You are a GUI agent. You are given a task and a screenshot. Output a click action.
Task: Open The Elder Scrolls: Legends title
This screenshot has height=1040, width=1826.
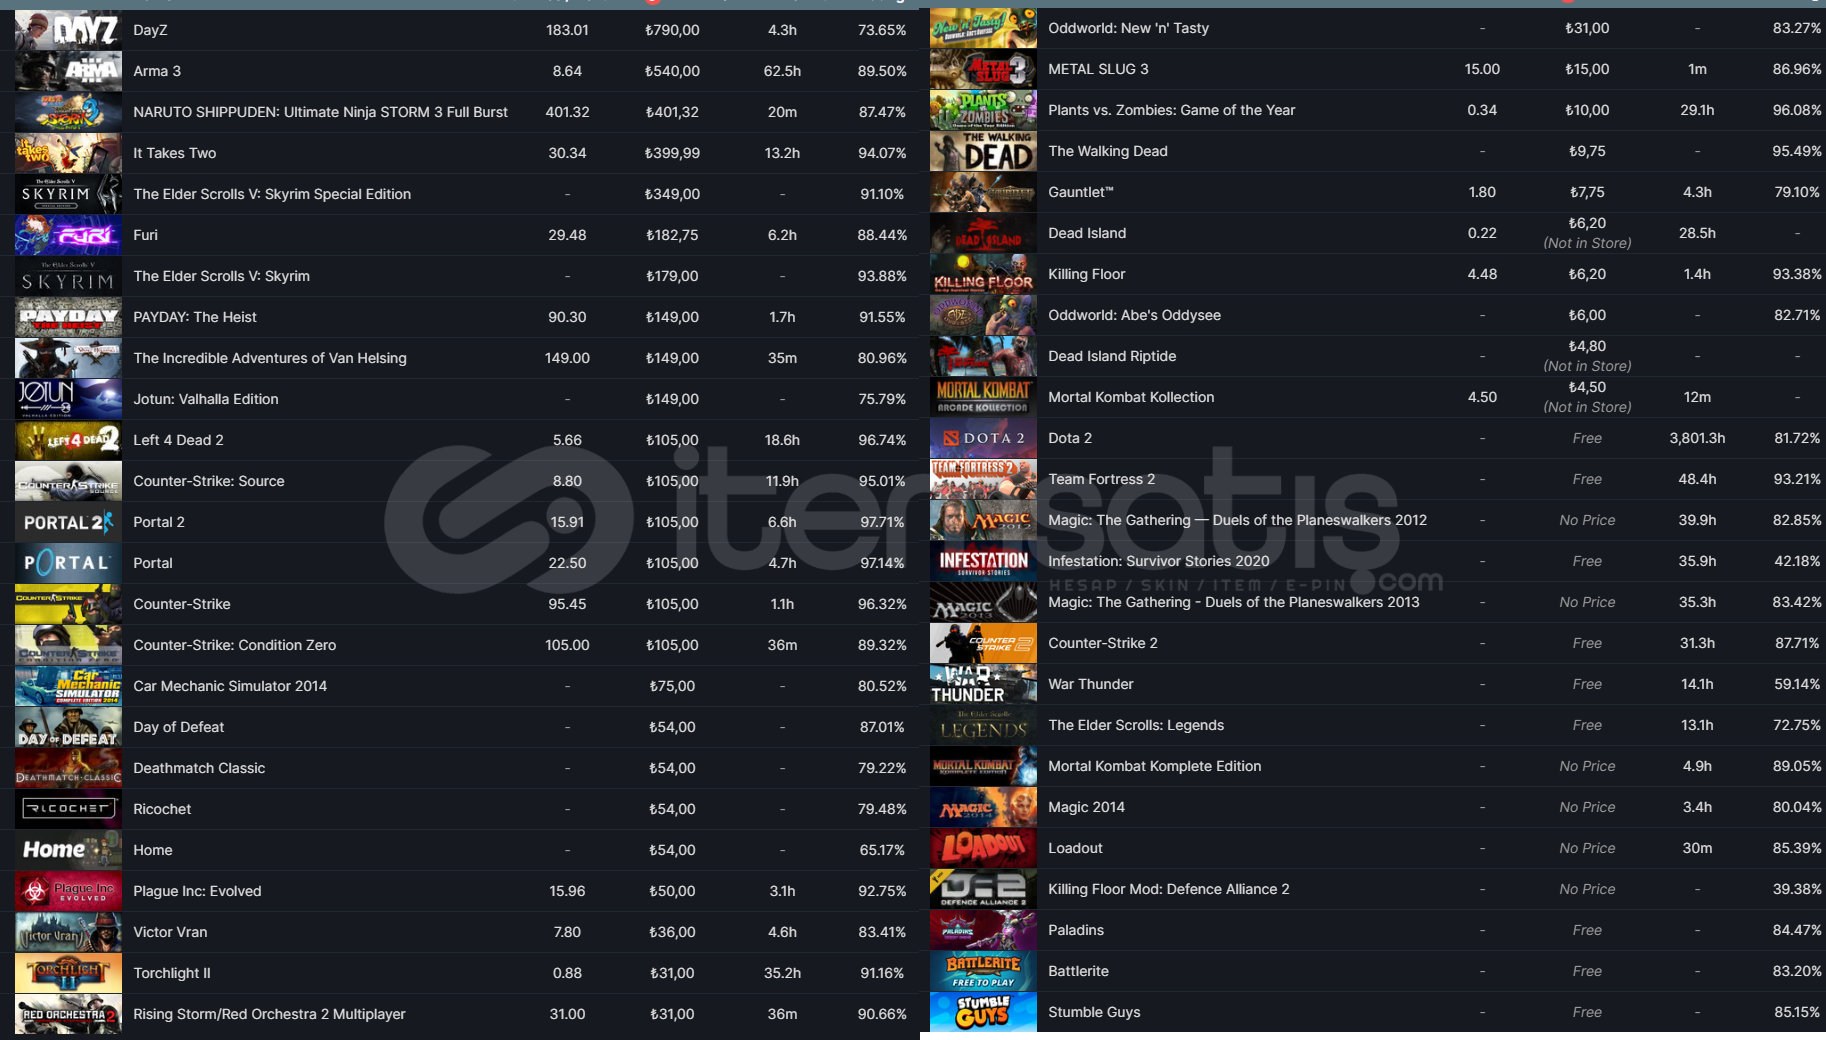(1136, 725)
